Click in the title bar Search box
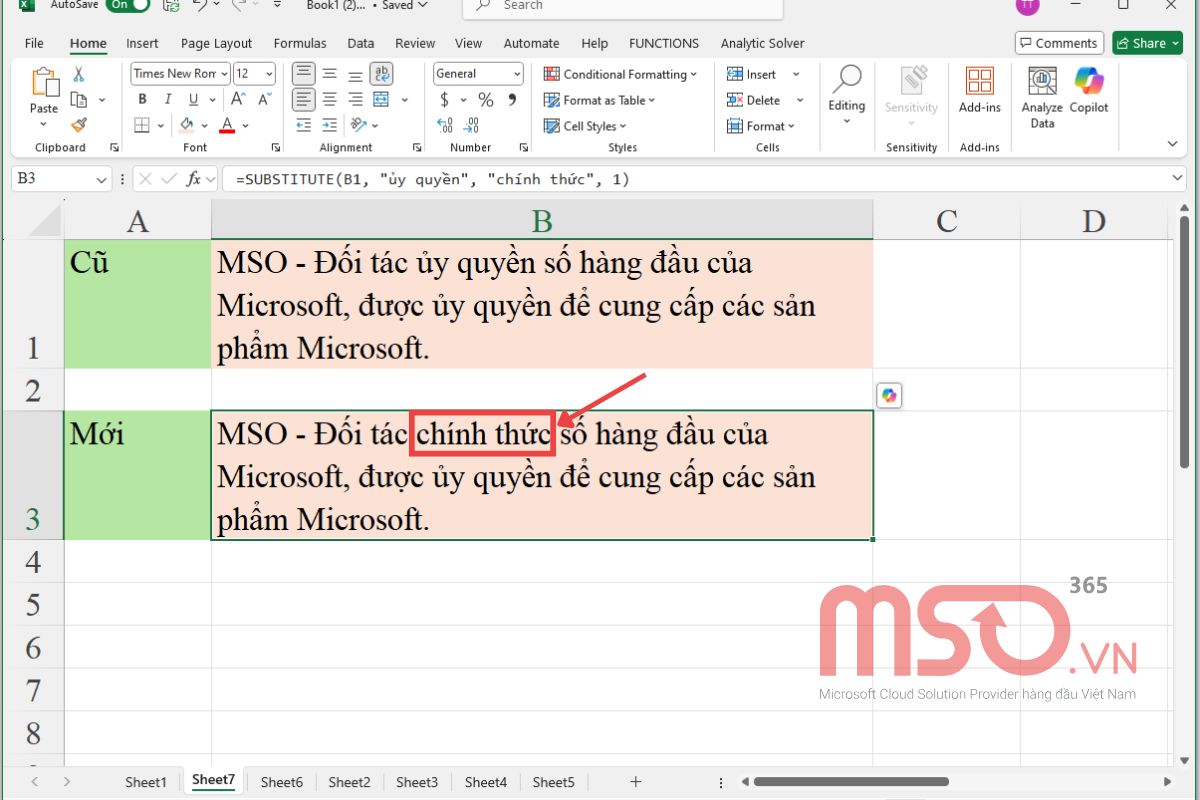The image size is (1200, 800). click(622, 7)
